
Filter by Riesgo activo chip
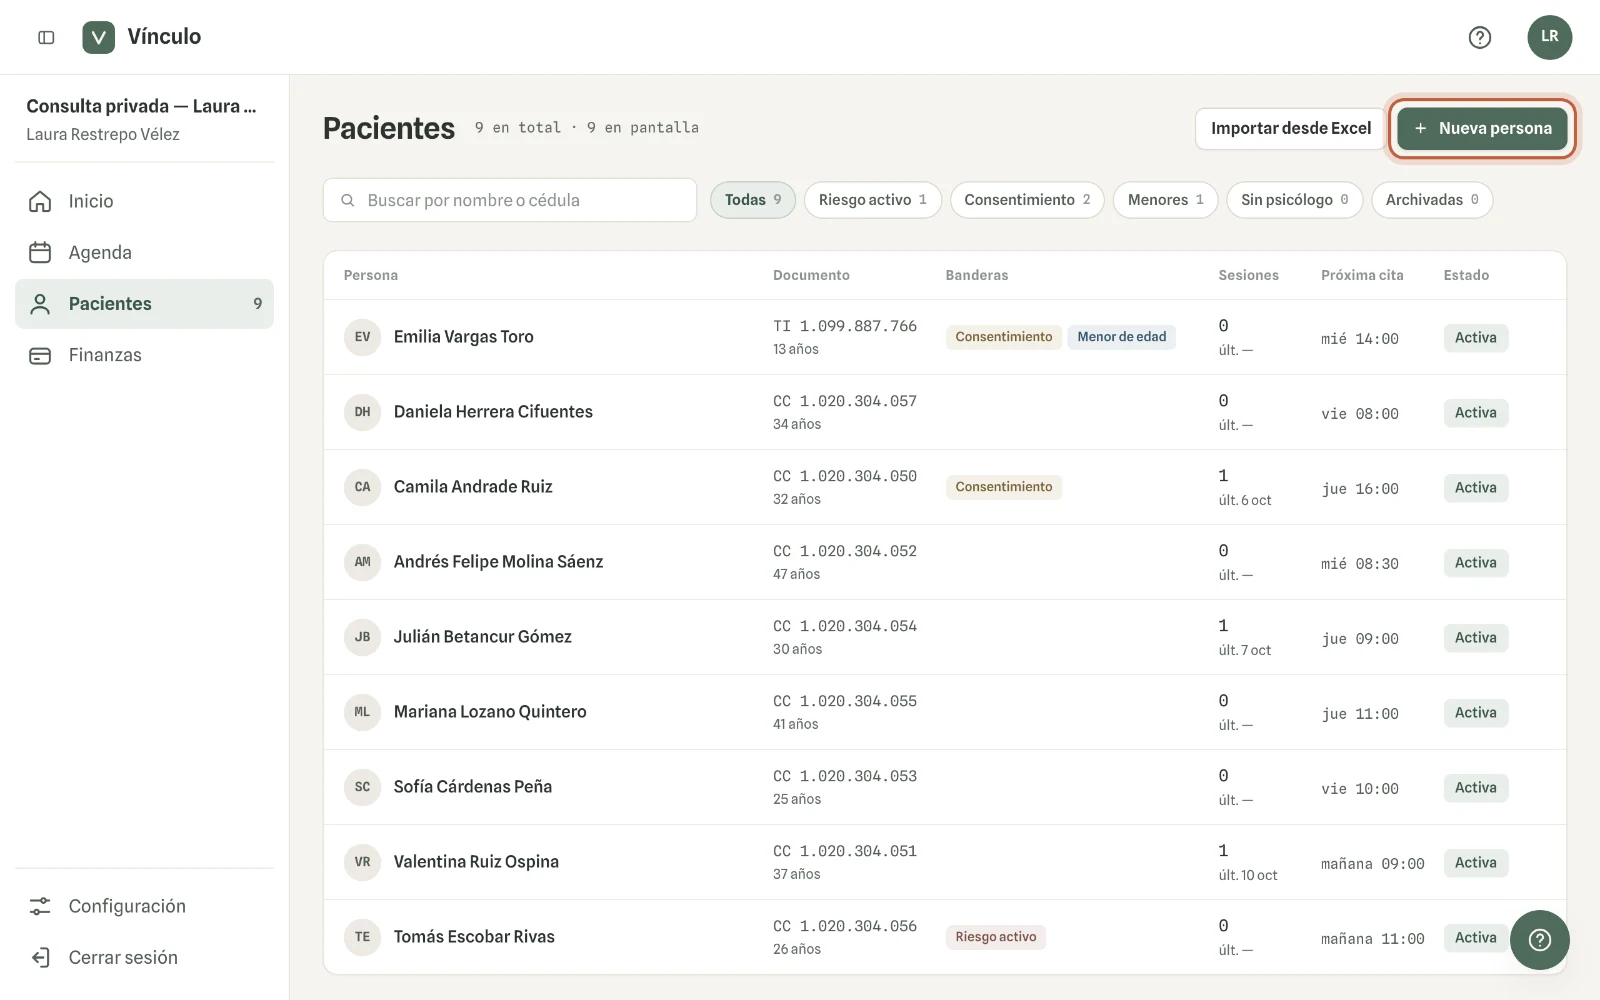(x=873, y=200)
